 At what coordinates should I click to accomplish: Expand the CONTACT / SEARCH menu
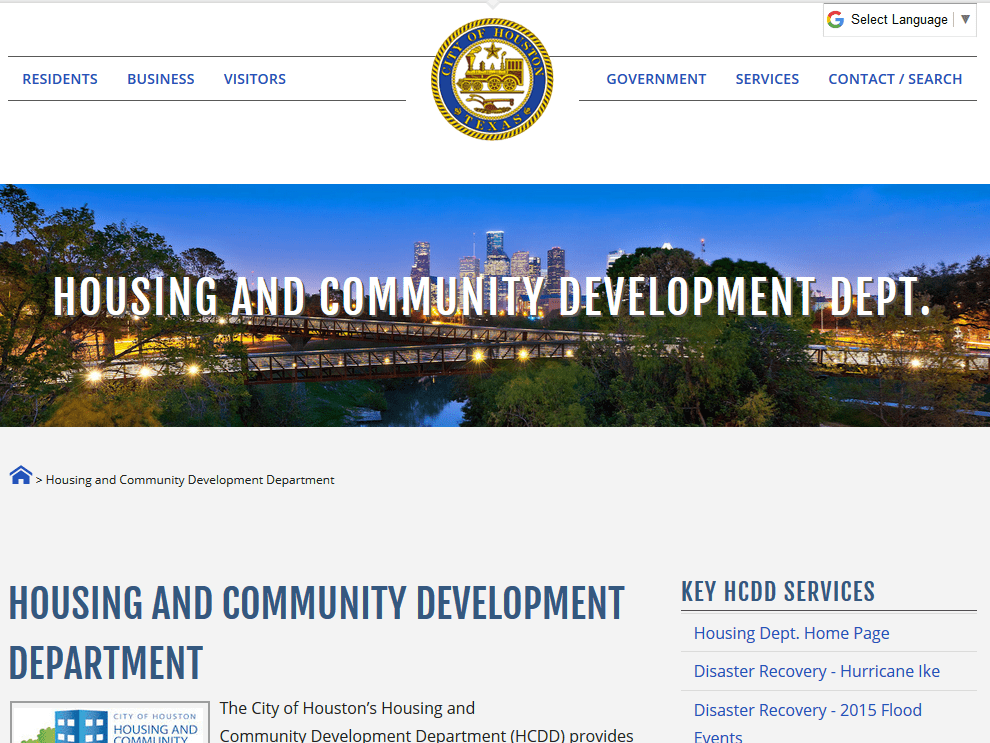click(x=895, y=78)
